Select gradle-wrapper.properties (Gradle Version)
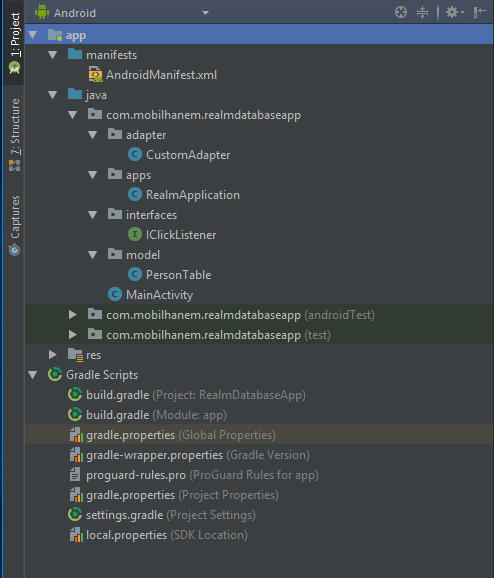This screenshot has height=578, width=494. pos(198,455)
